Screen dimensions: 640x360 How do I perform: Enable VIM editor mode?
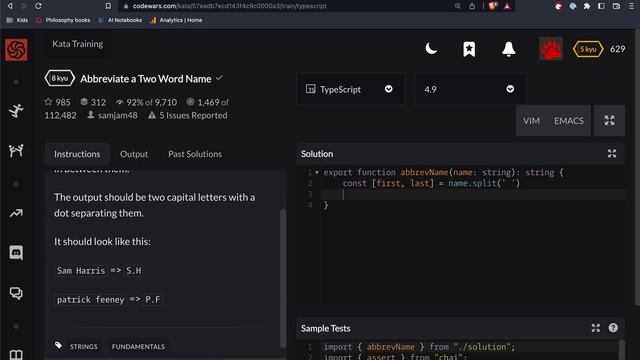pyautogui.click(x=531, y=121)
